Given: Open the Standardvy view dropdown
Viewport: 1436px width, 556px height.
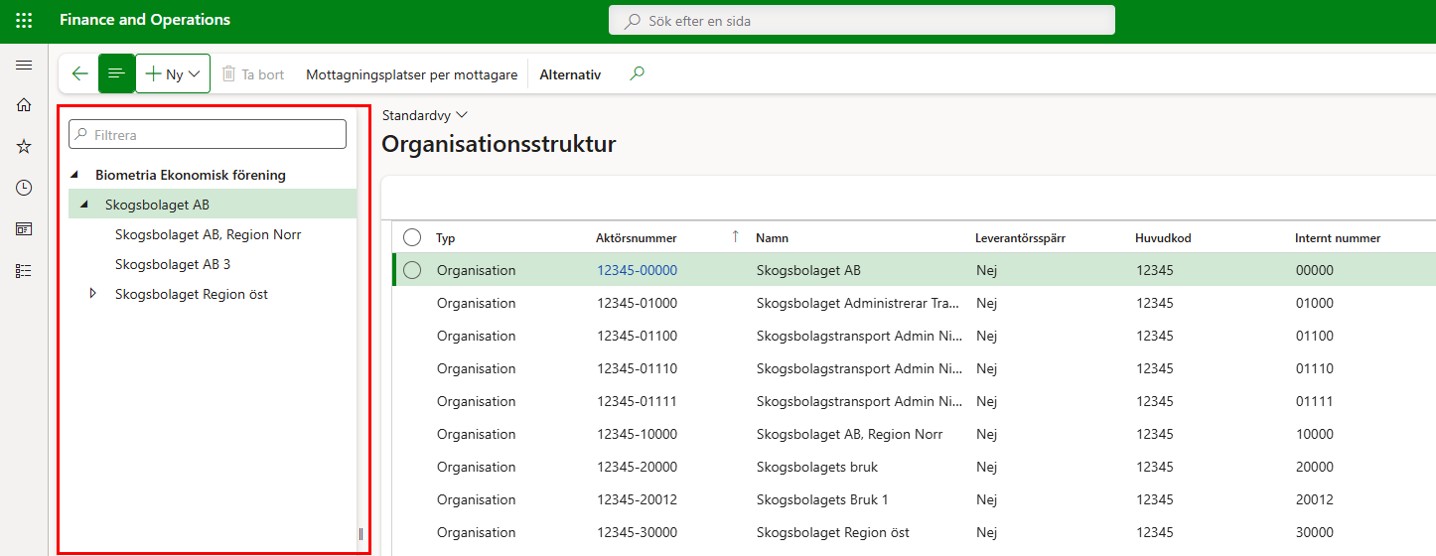Looking at the screenshot, I should (425, 115).
